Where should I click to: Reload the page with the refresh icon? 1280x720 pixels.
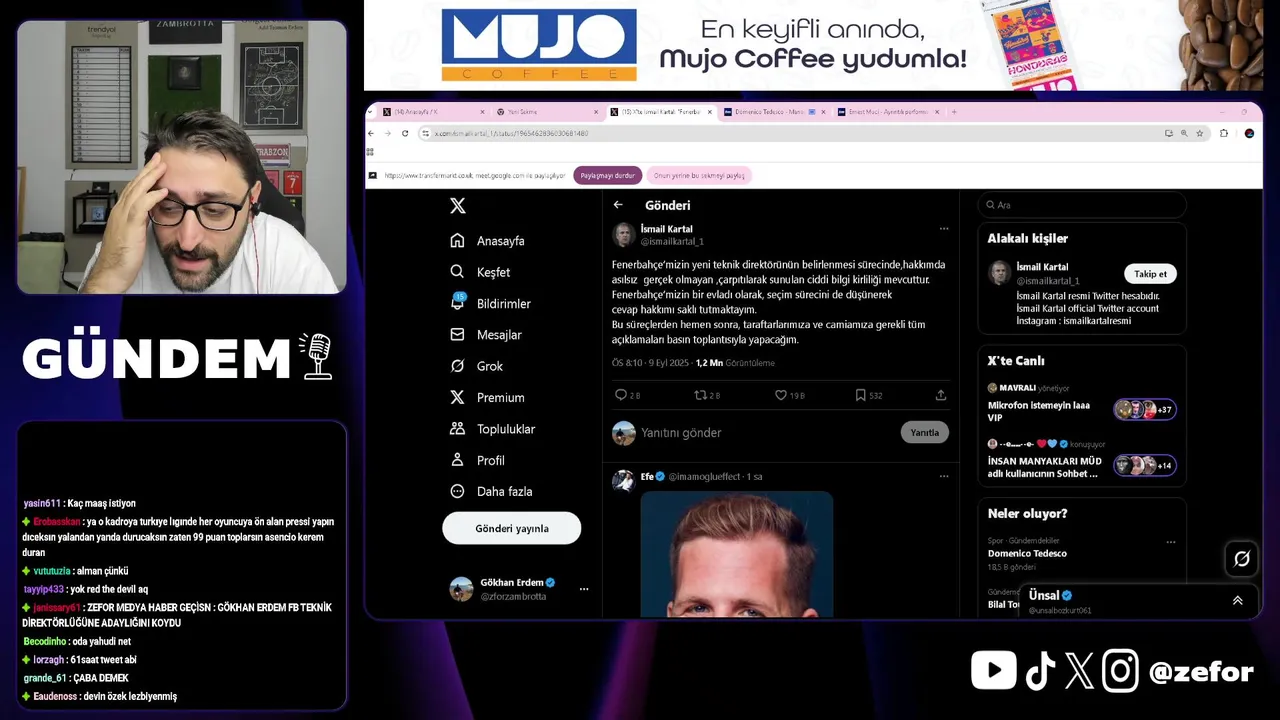click(x=405, y=133)
